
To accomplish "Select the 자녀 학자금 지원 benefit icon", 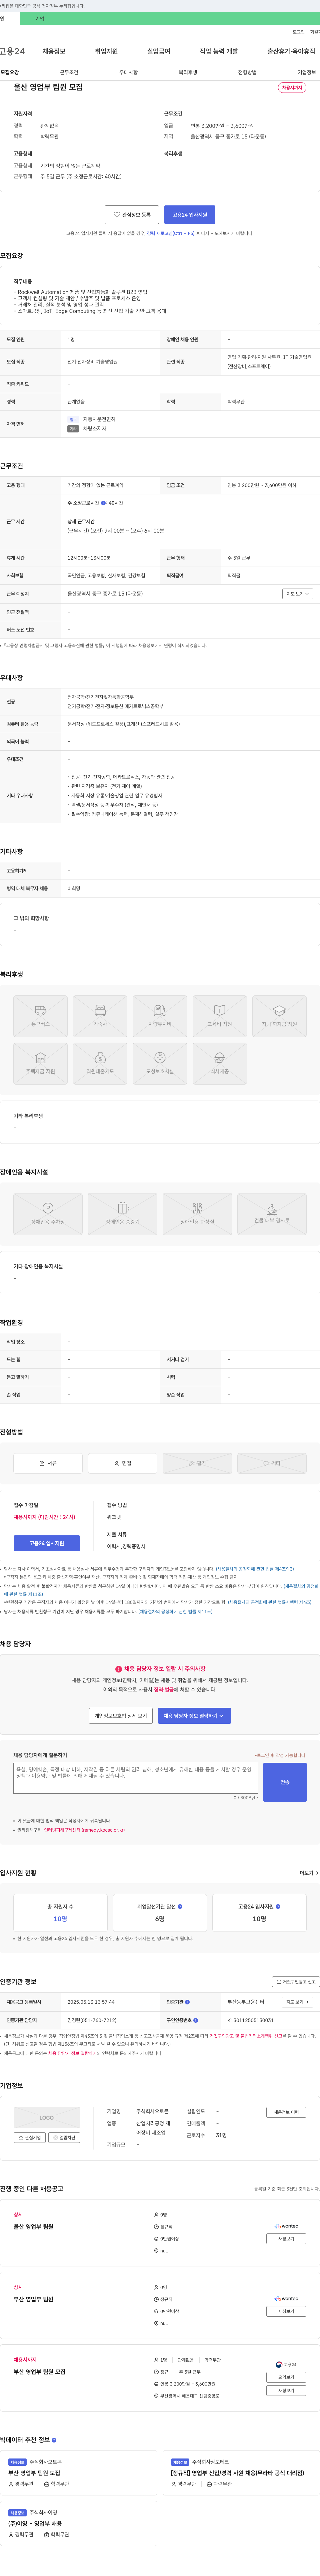I will tap(279, 1016).
